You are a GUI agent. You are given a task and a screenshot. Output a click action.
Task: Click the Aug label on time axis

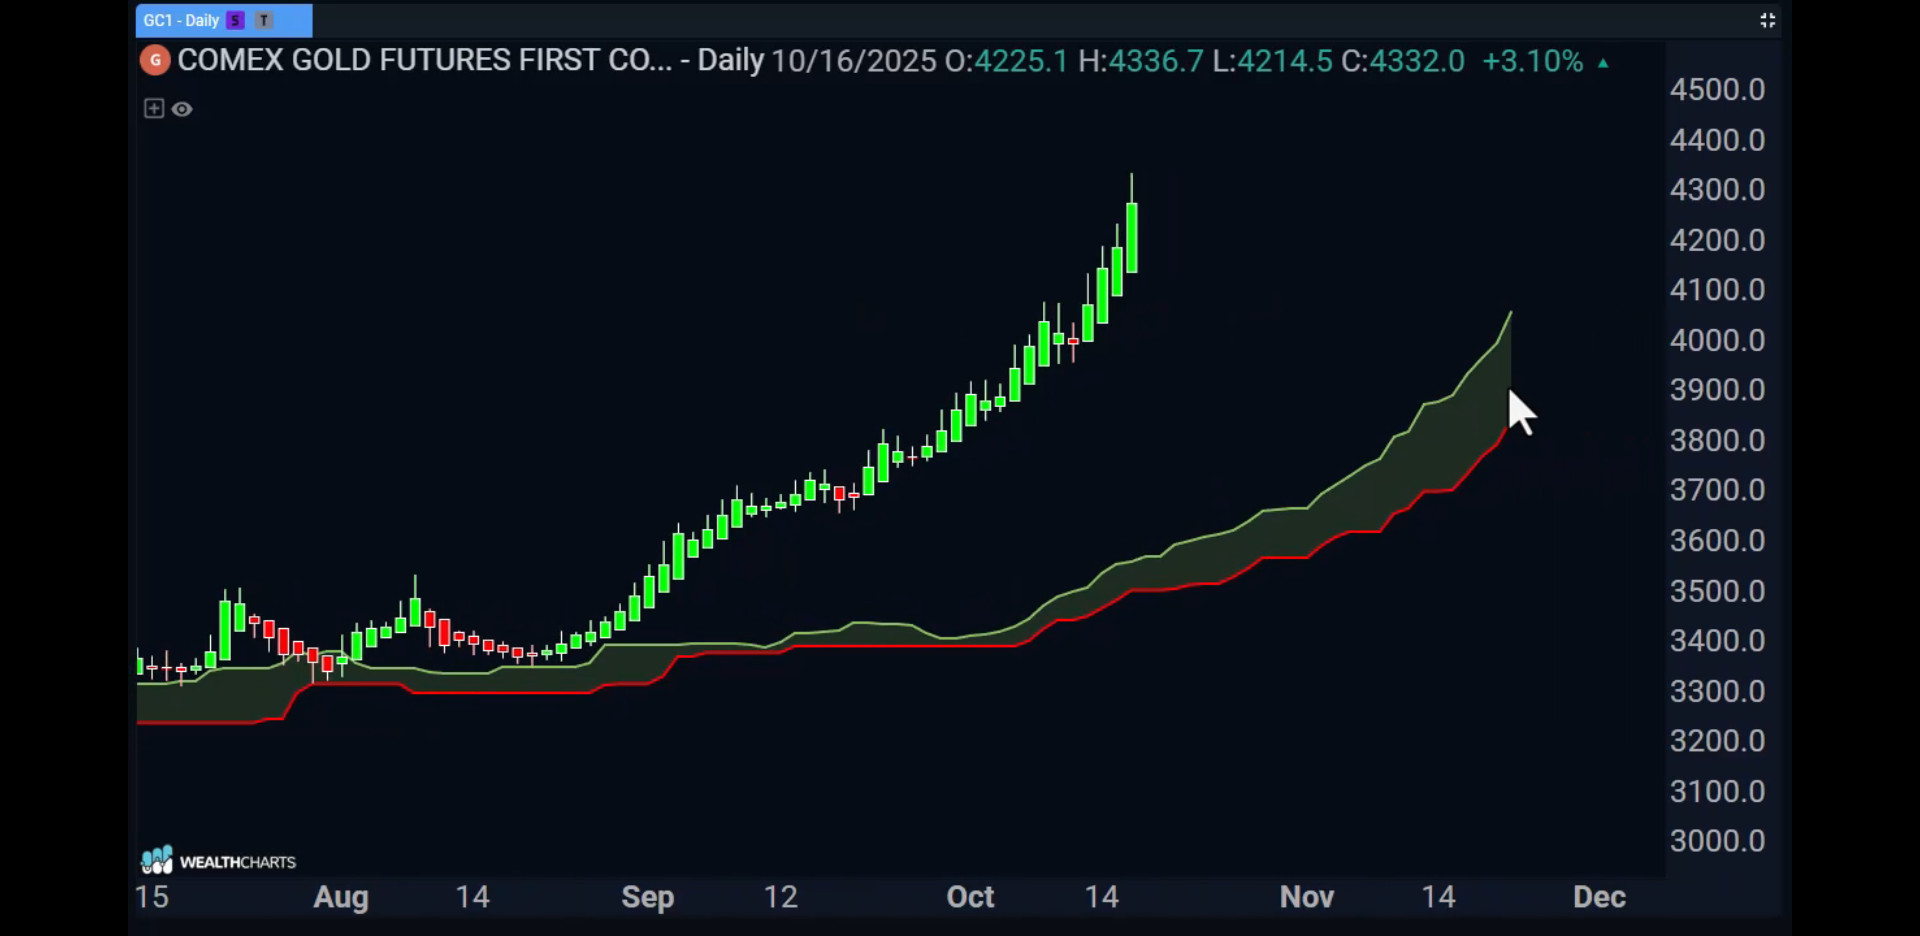click(341, 897)
